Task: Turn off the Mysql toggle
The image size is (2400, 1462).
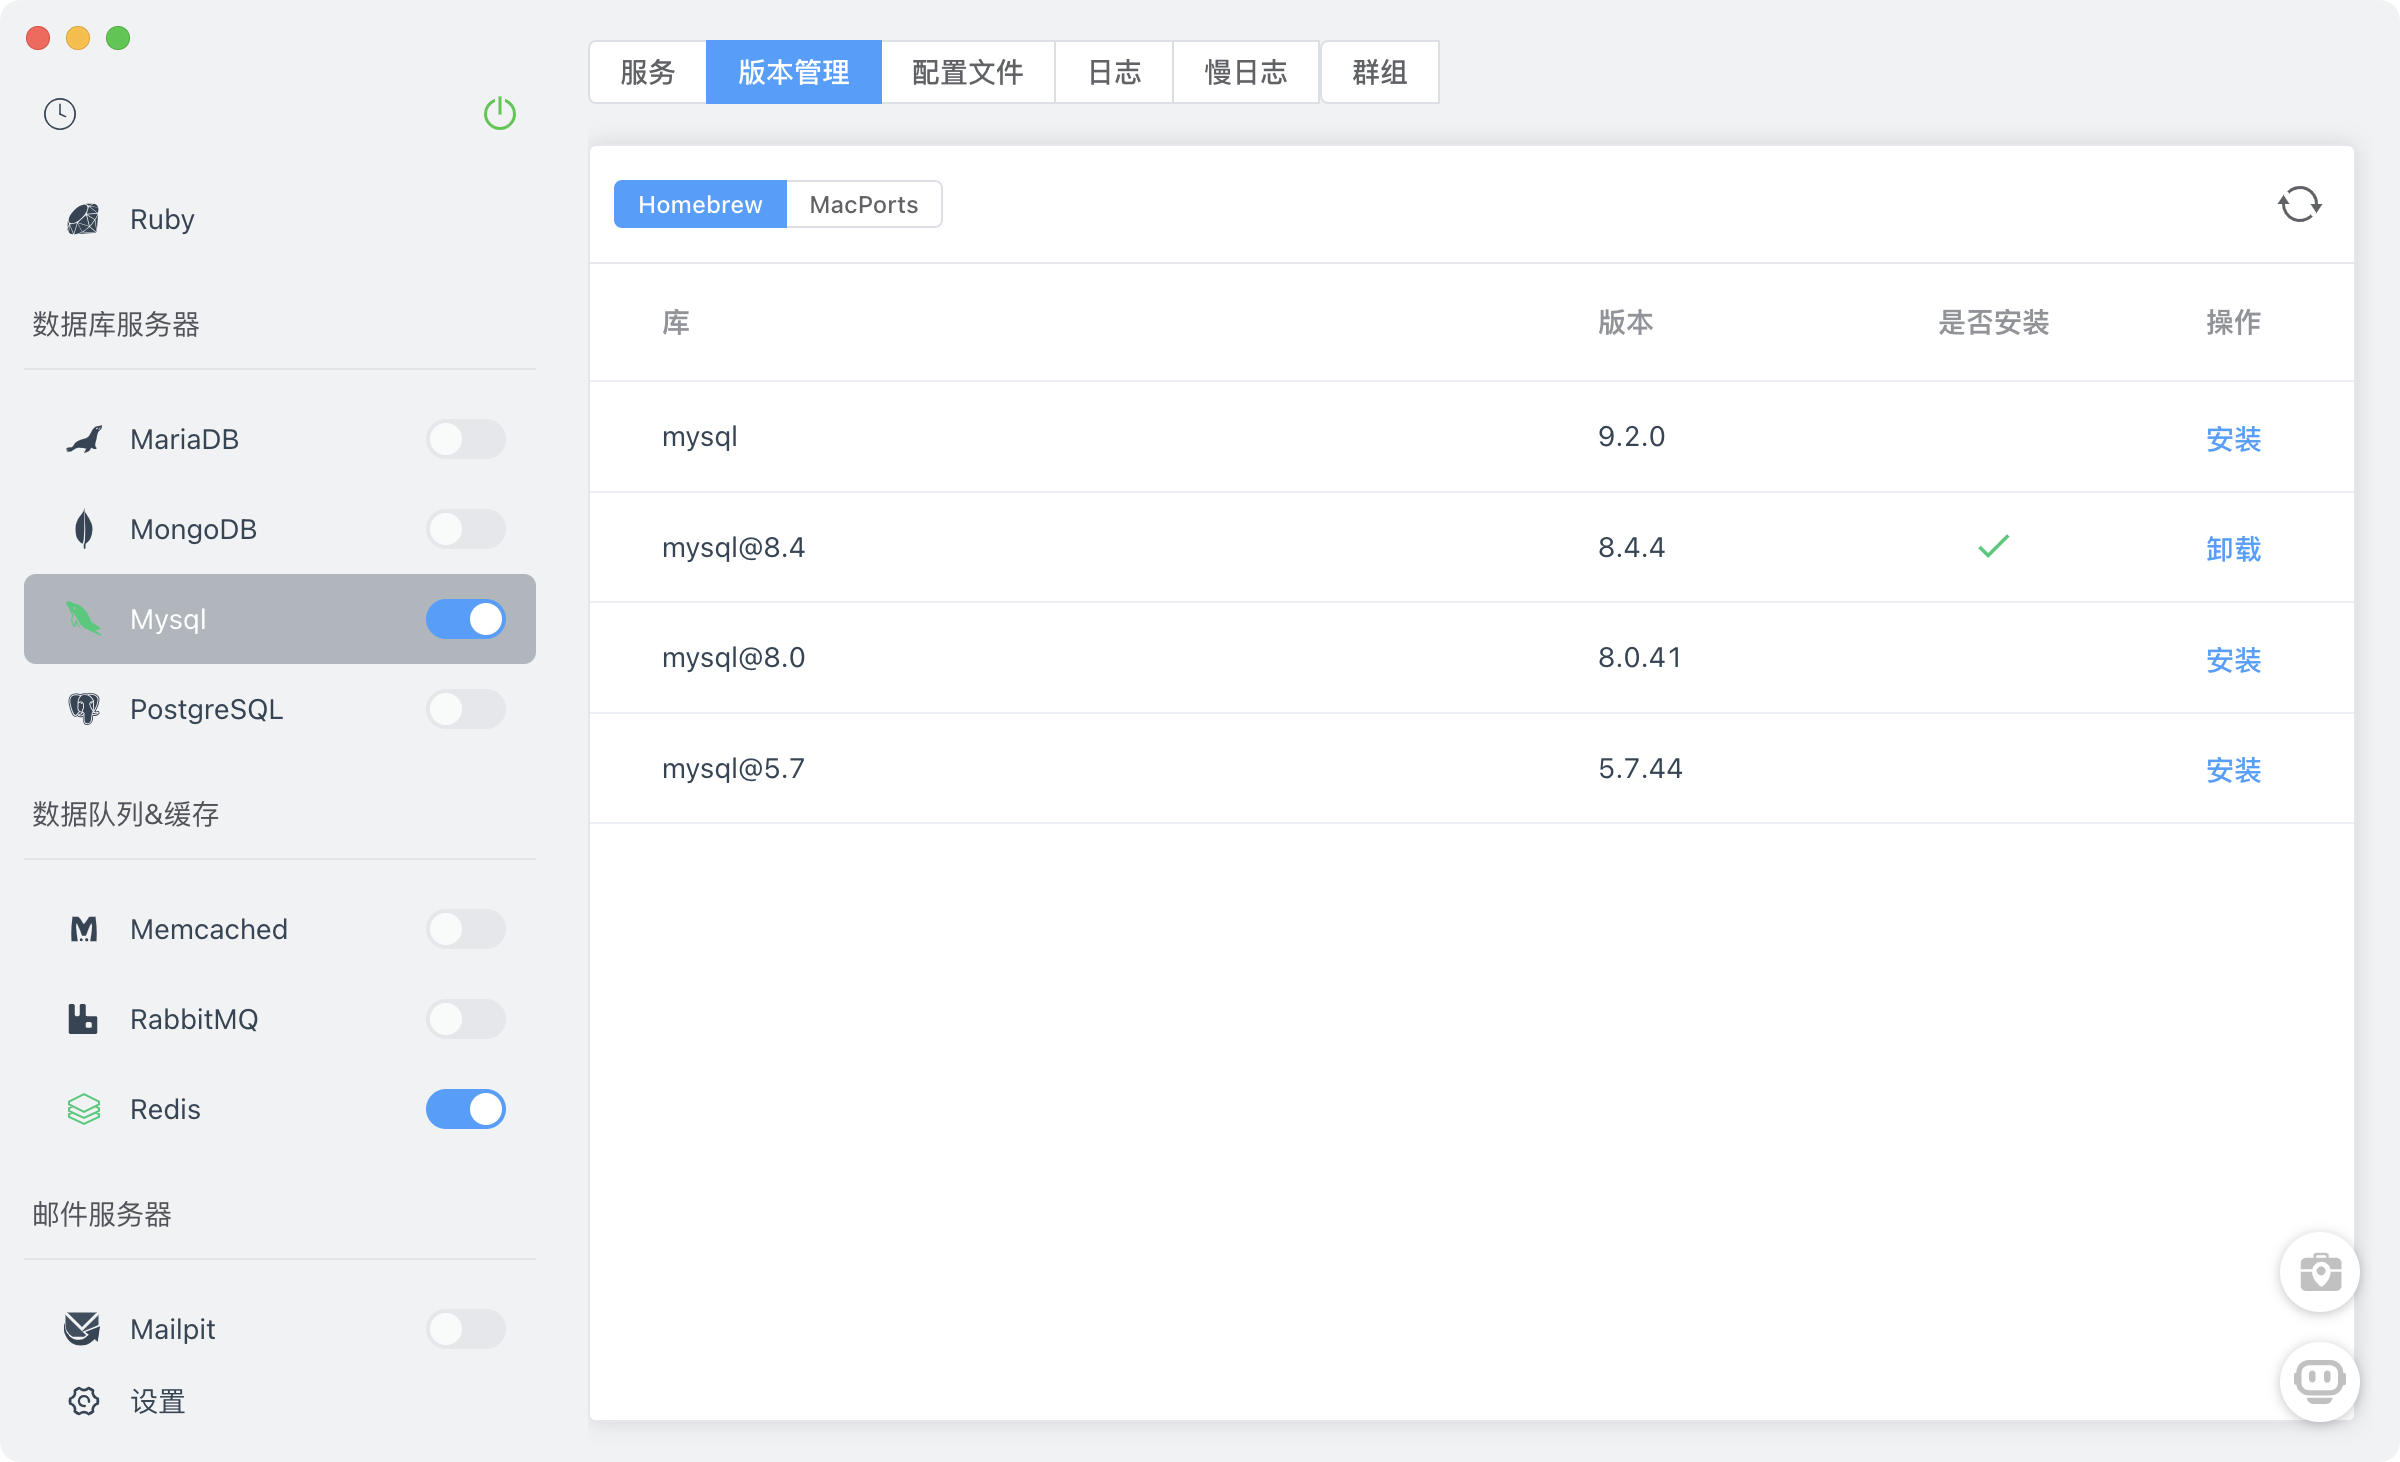Action: tap(466, 619)
